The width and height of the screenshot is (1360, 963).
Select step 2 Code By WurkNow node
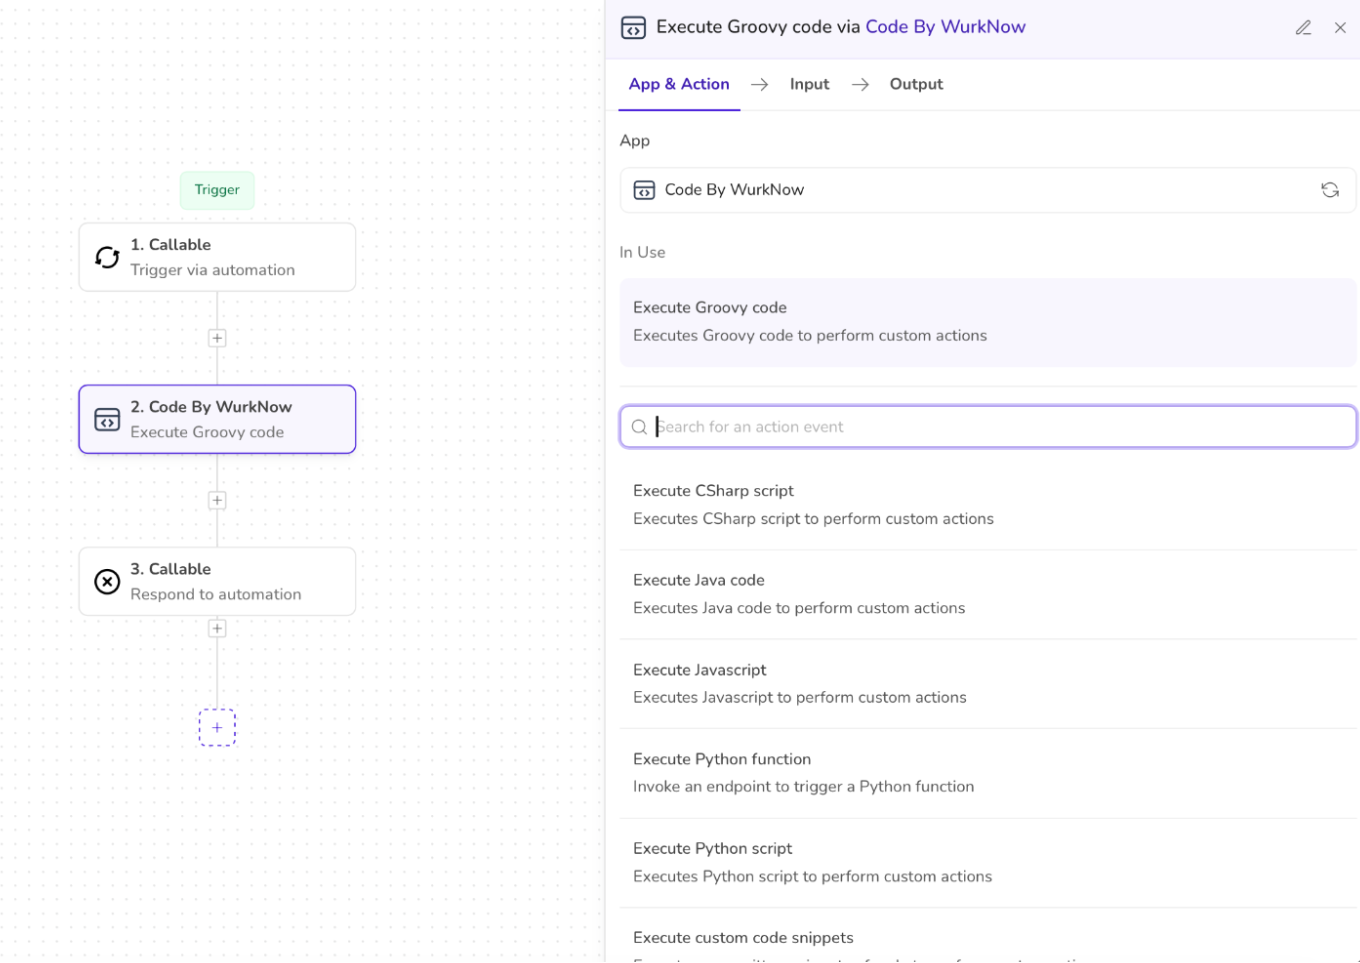point(217,419)
